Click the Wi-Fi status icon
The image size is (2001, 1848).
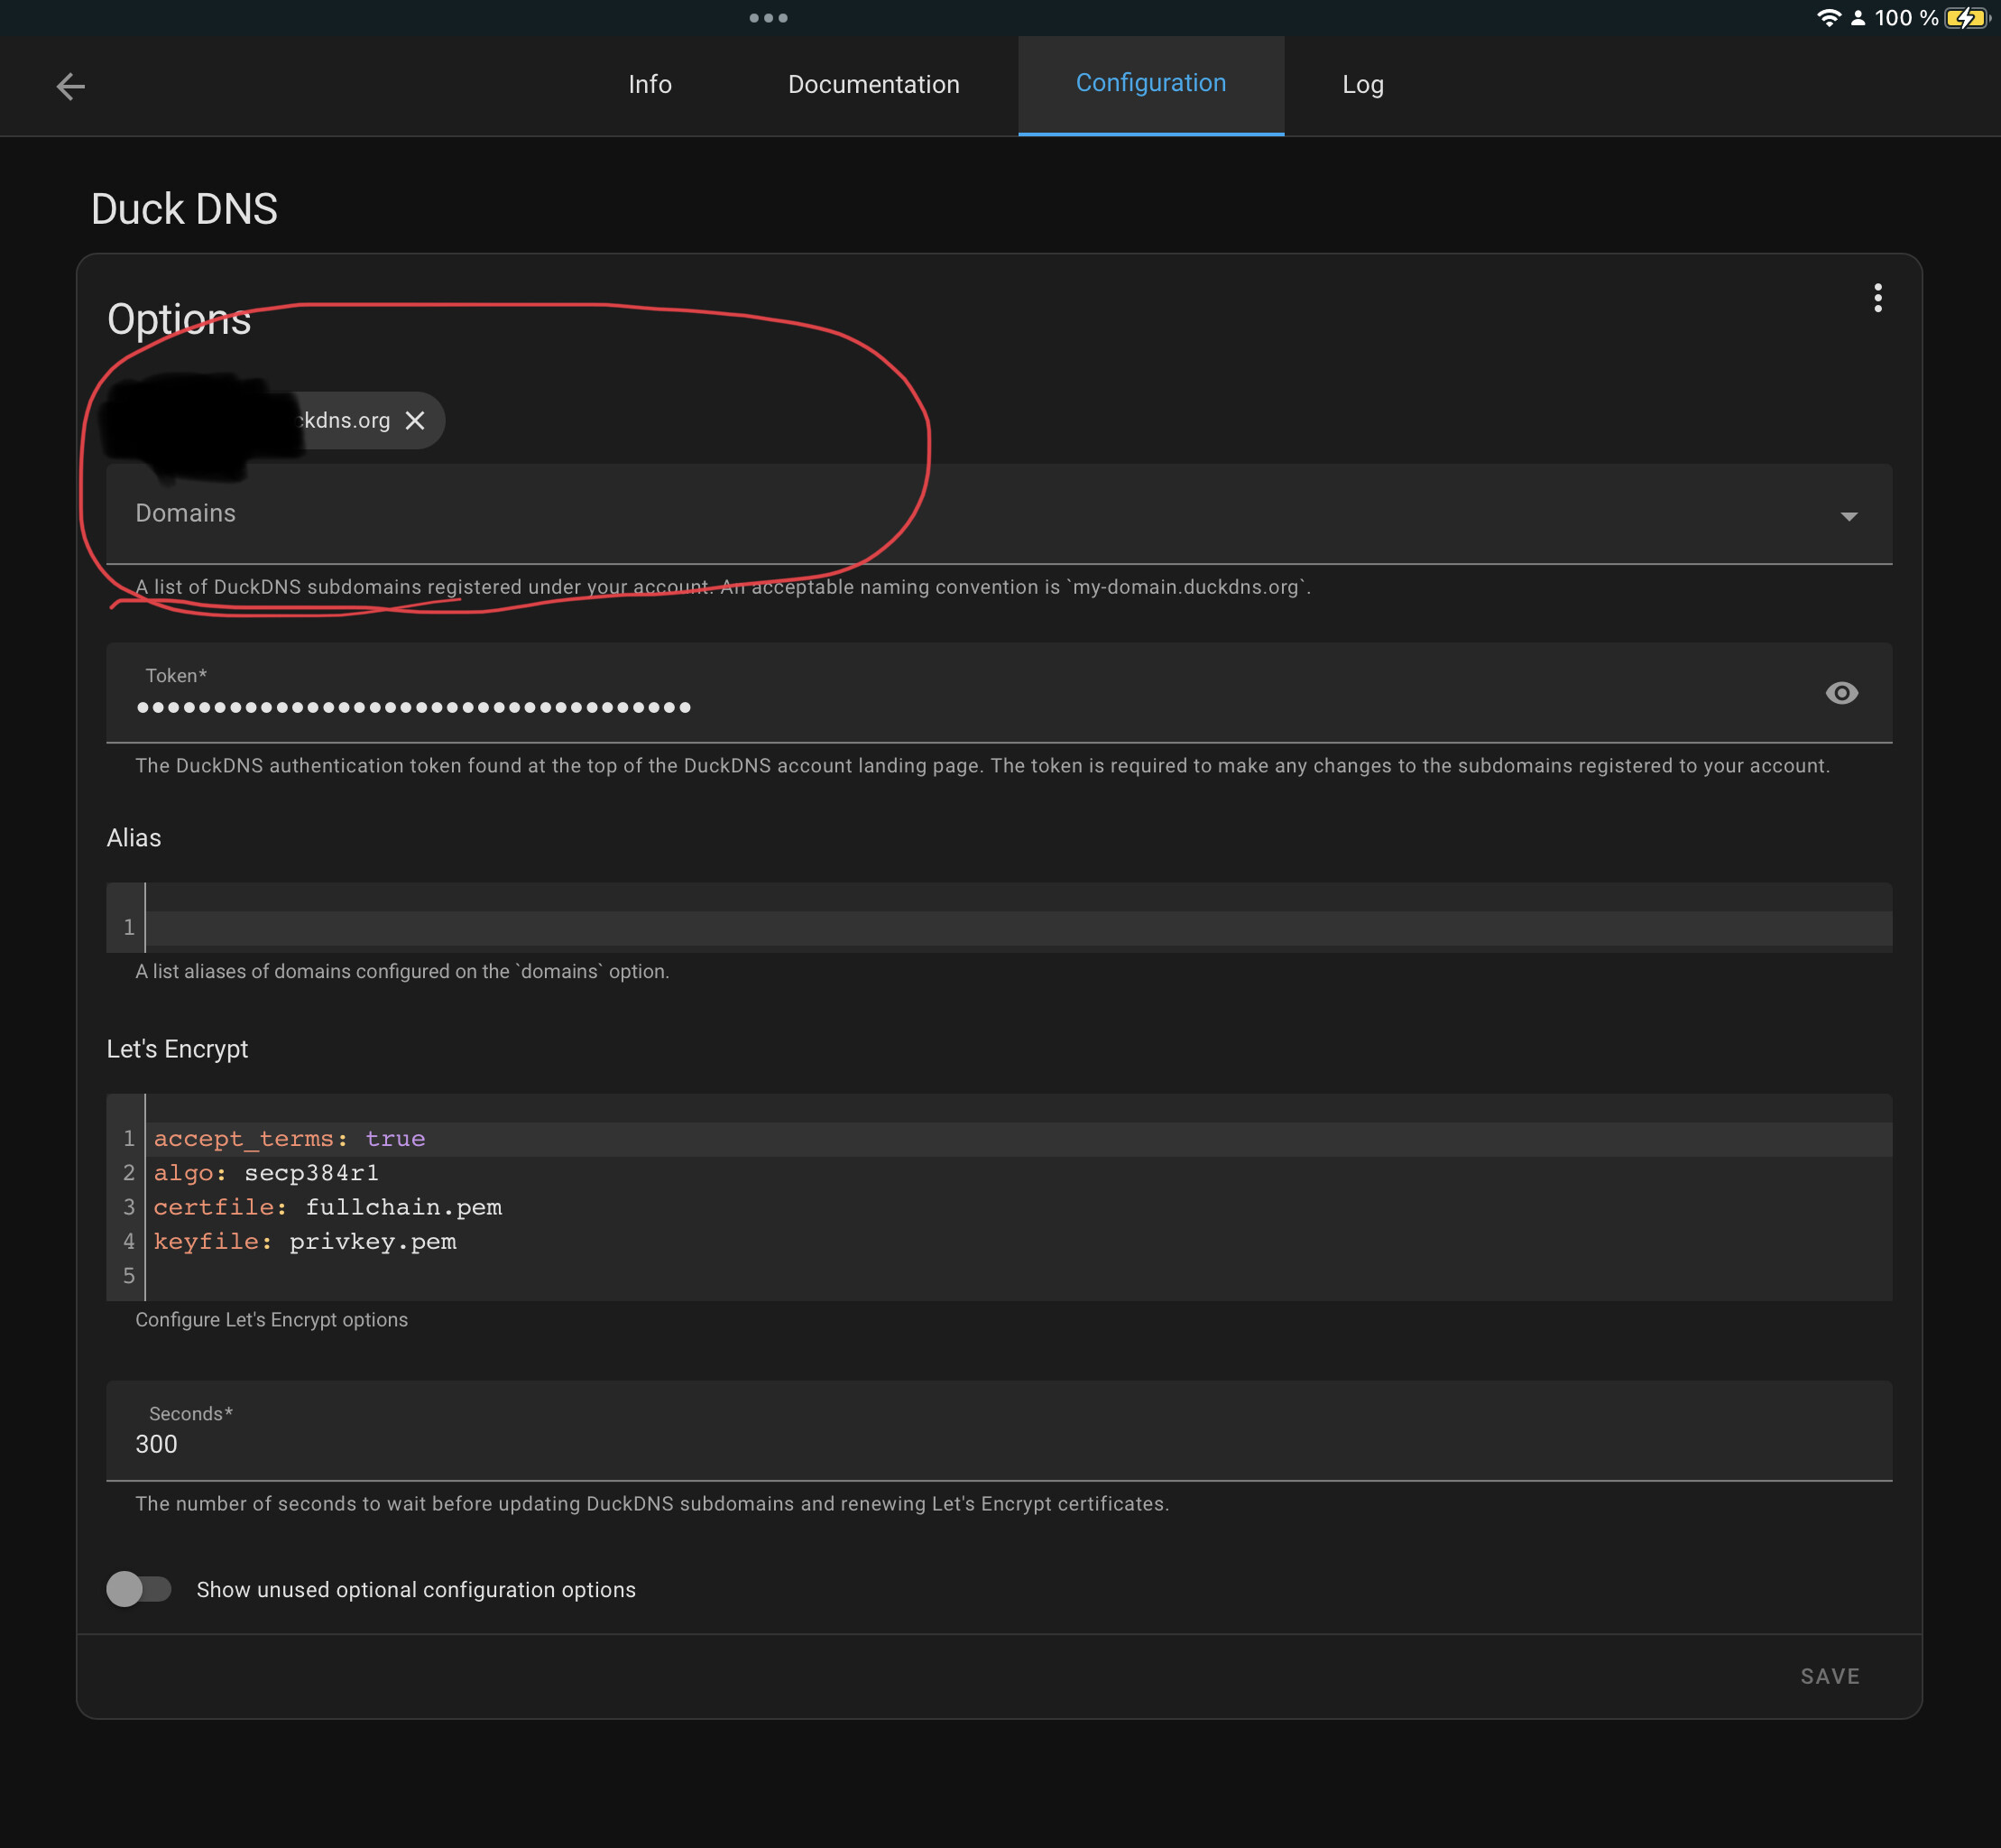pyautogui.click(x=1828, y=17)
